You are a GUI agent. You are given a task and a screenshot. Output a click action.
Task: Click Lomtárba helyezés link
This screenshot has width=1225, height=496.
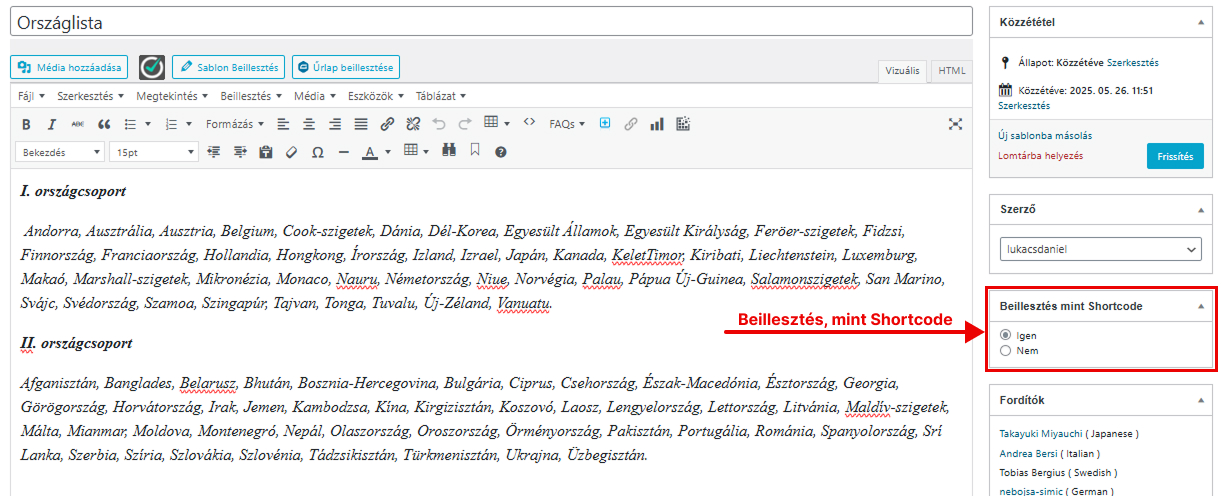(x=1040, y=156)
